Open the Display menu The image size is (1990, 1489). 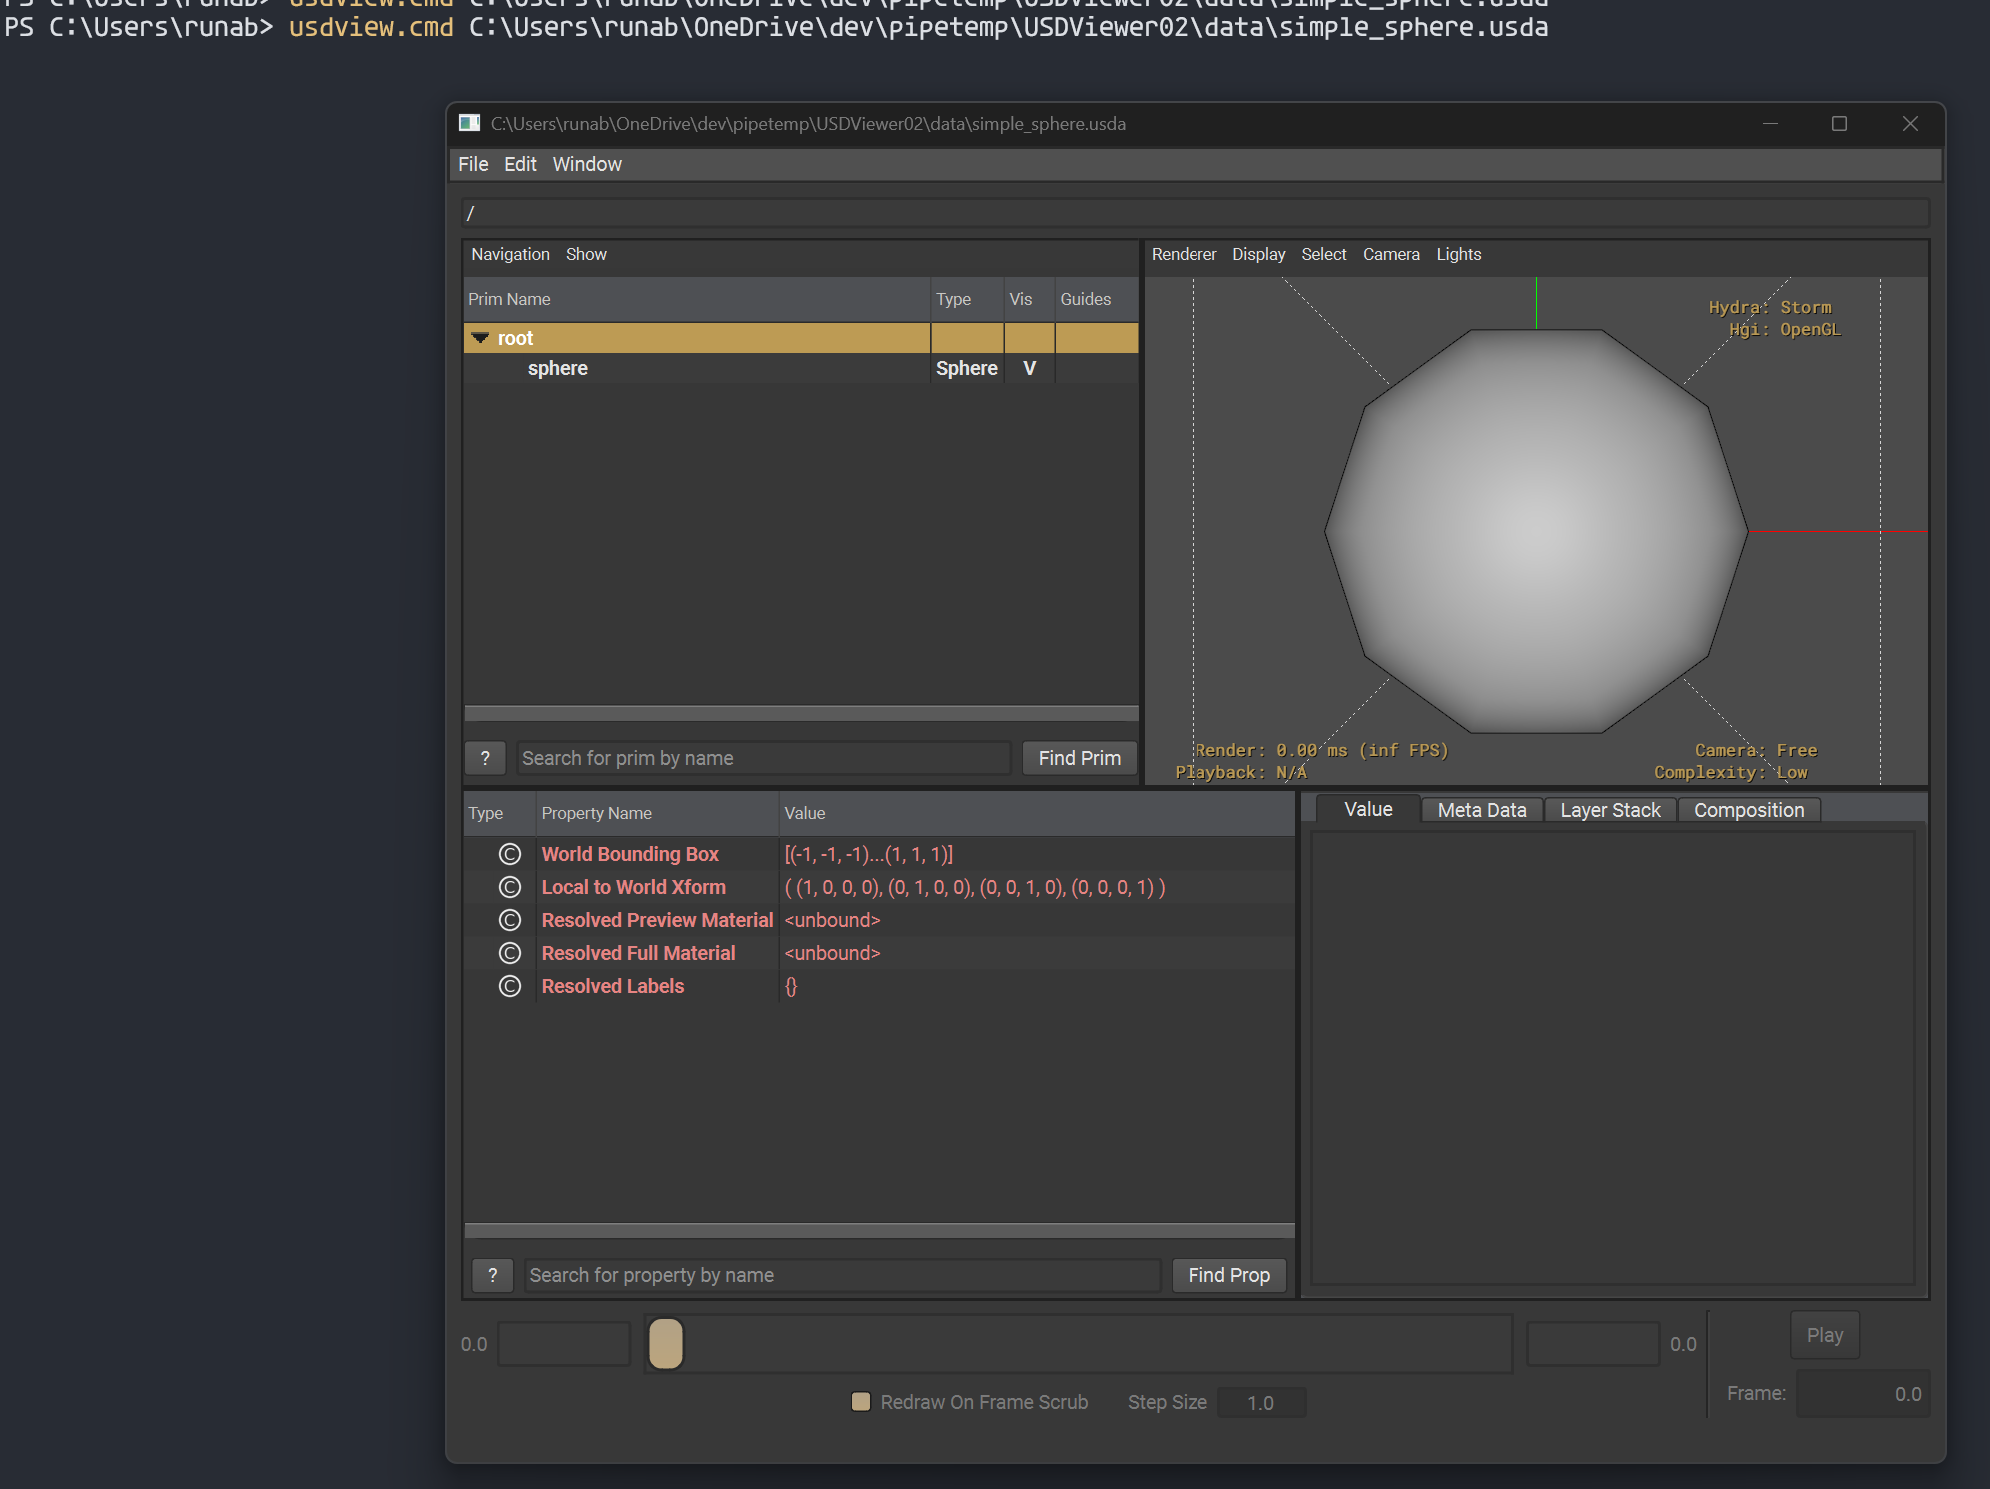1258,254
